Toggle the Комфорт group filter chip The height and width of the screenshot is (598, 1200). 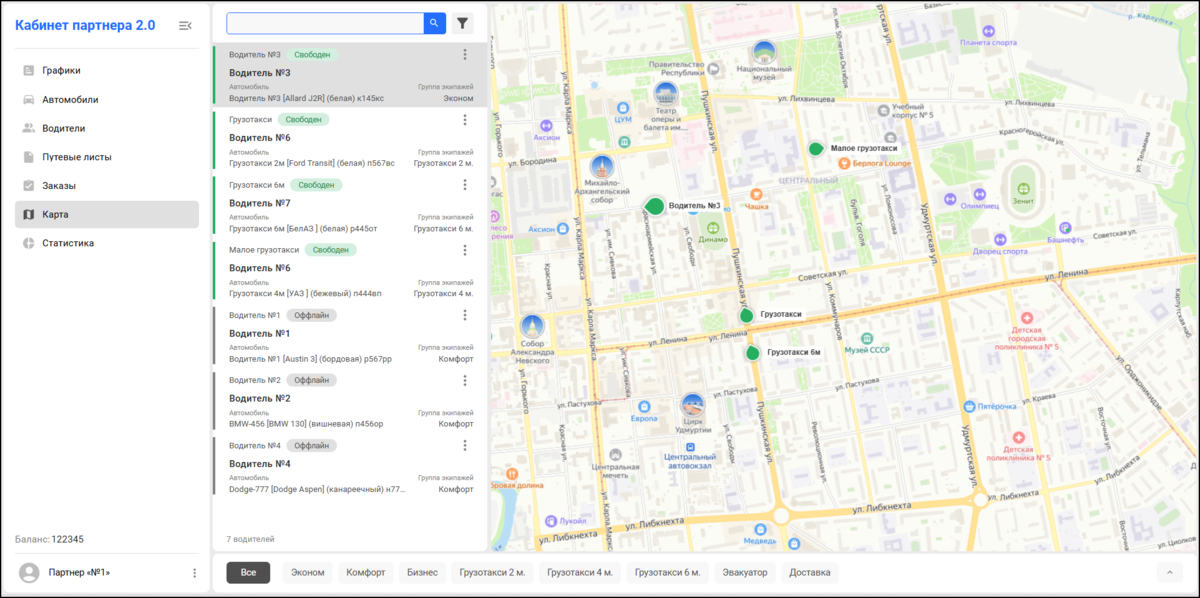(366, 573)
